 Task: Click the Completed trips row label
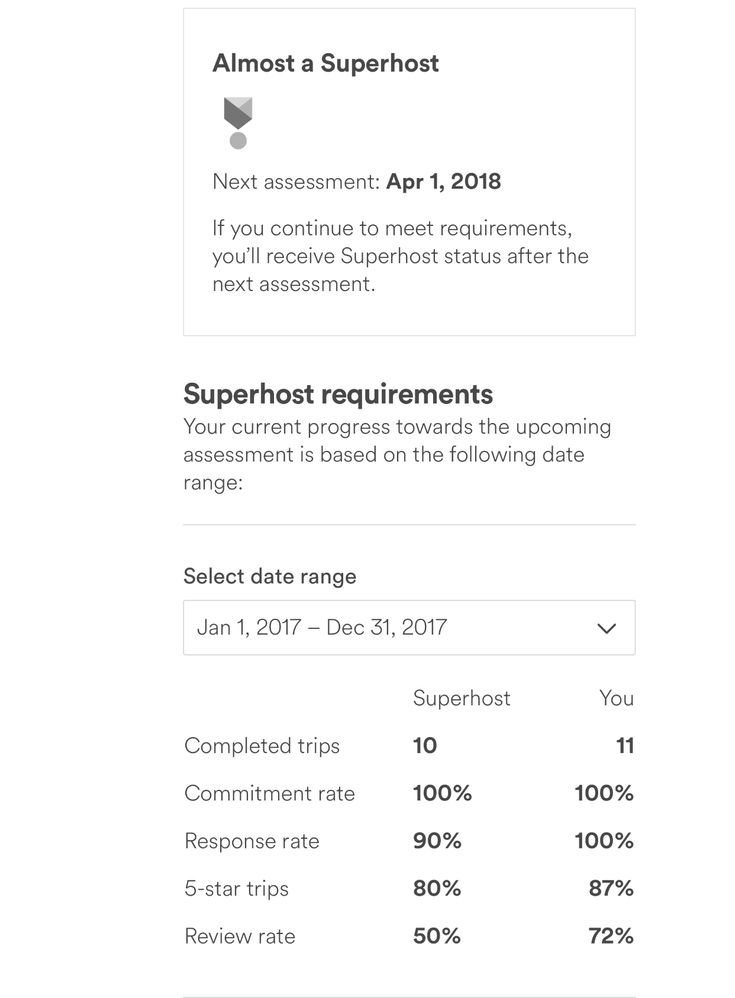tap(262, 746)
